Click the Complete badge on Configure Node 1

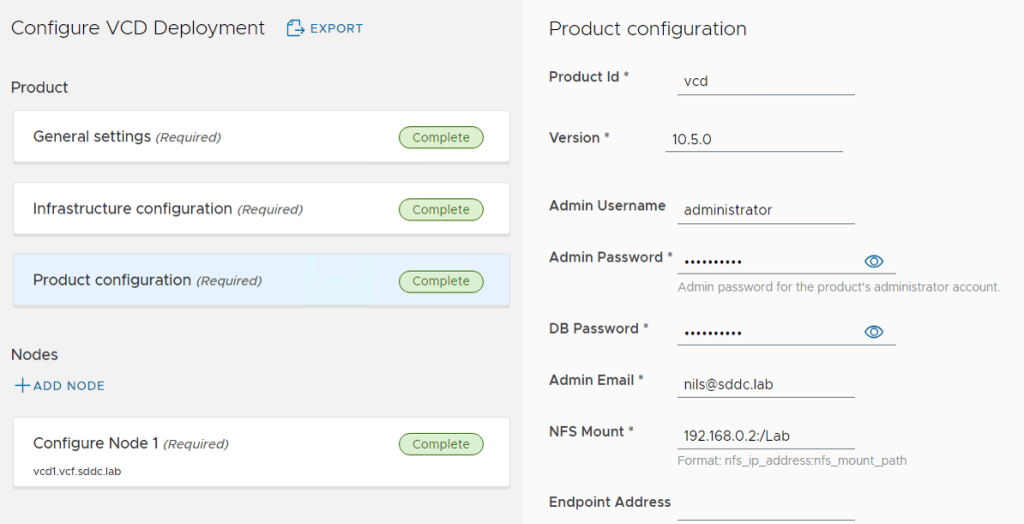click(x=440, y=444)
